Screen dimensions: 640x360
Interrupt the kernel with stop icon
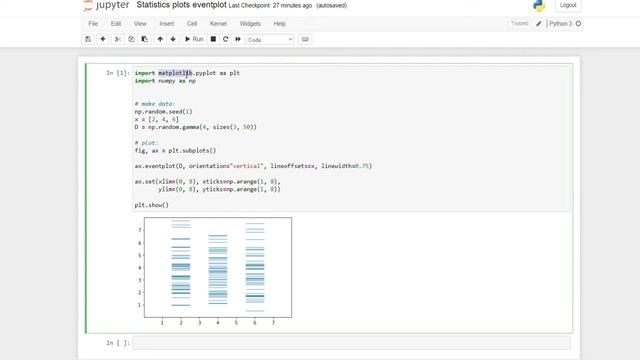[213, 39]
